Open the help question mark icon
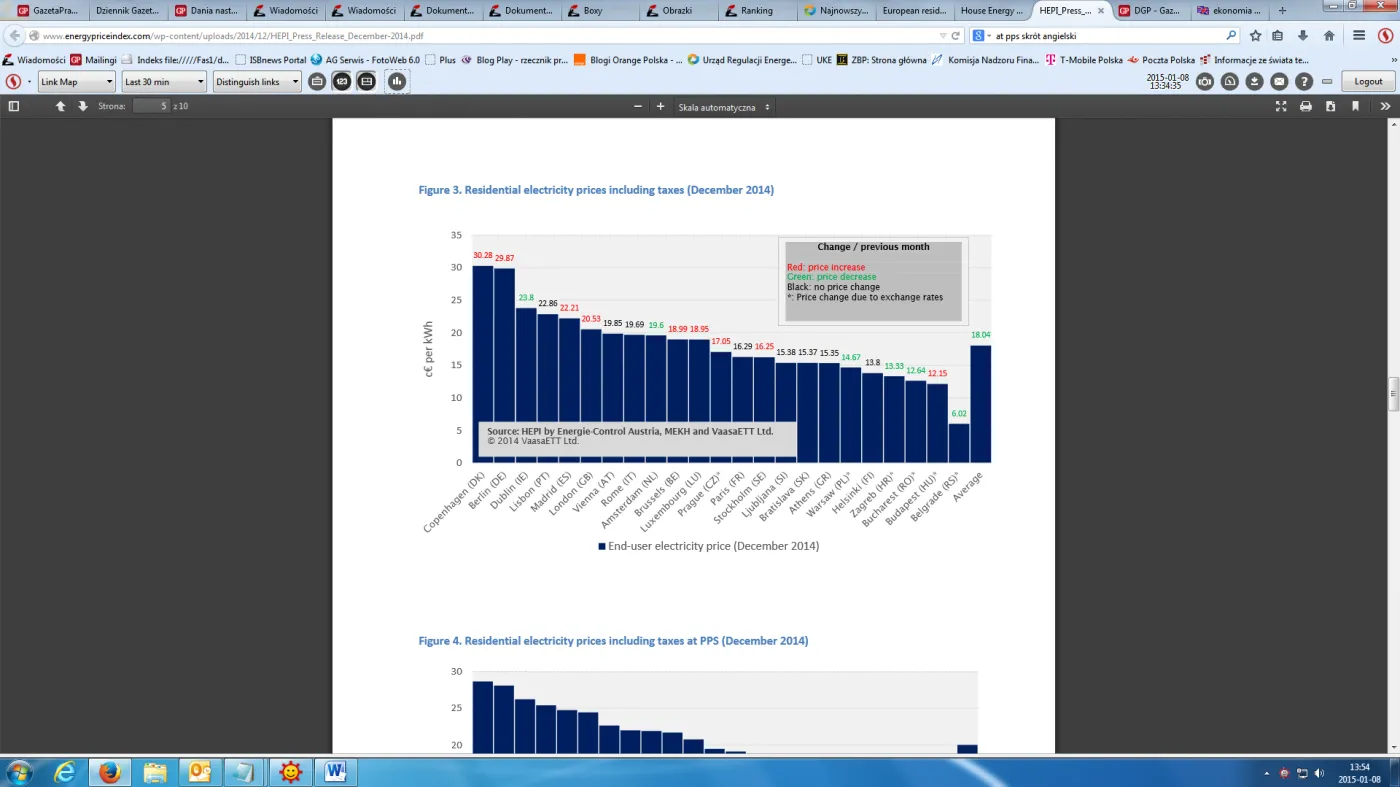Screen dimensions: 1400x787 1304,82
